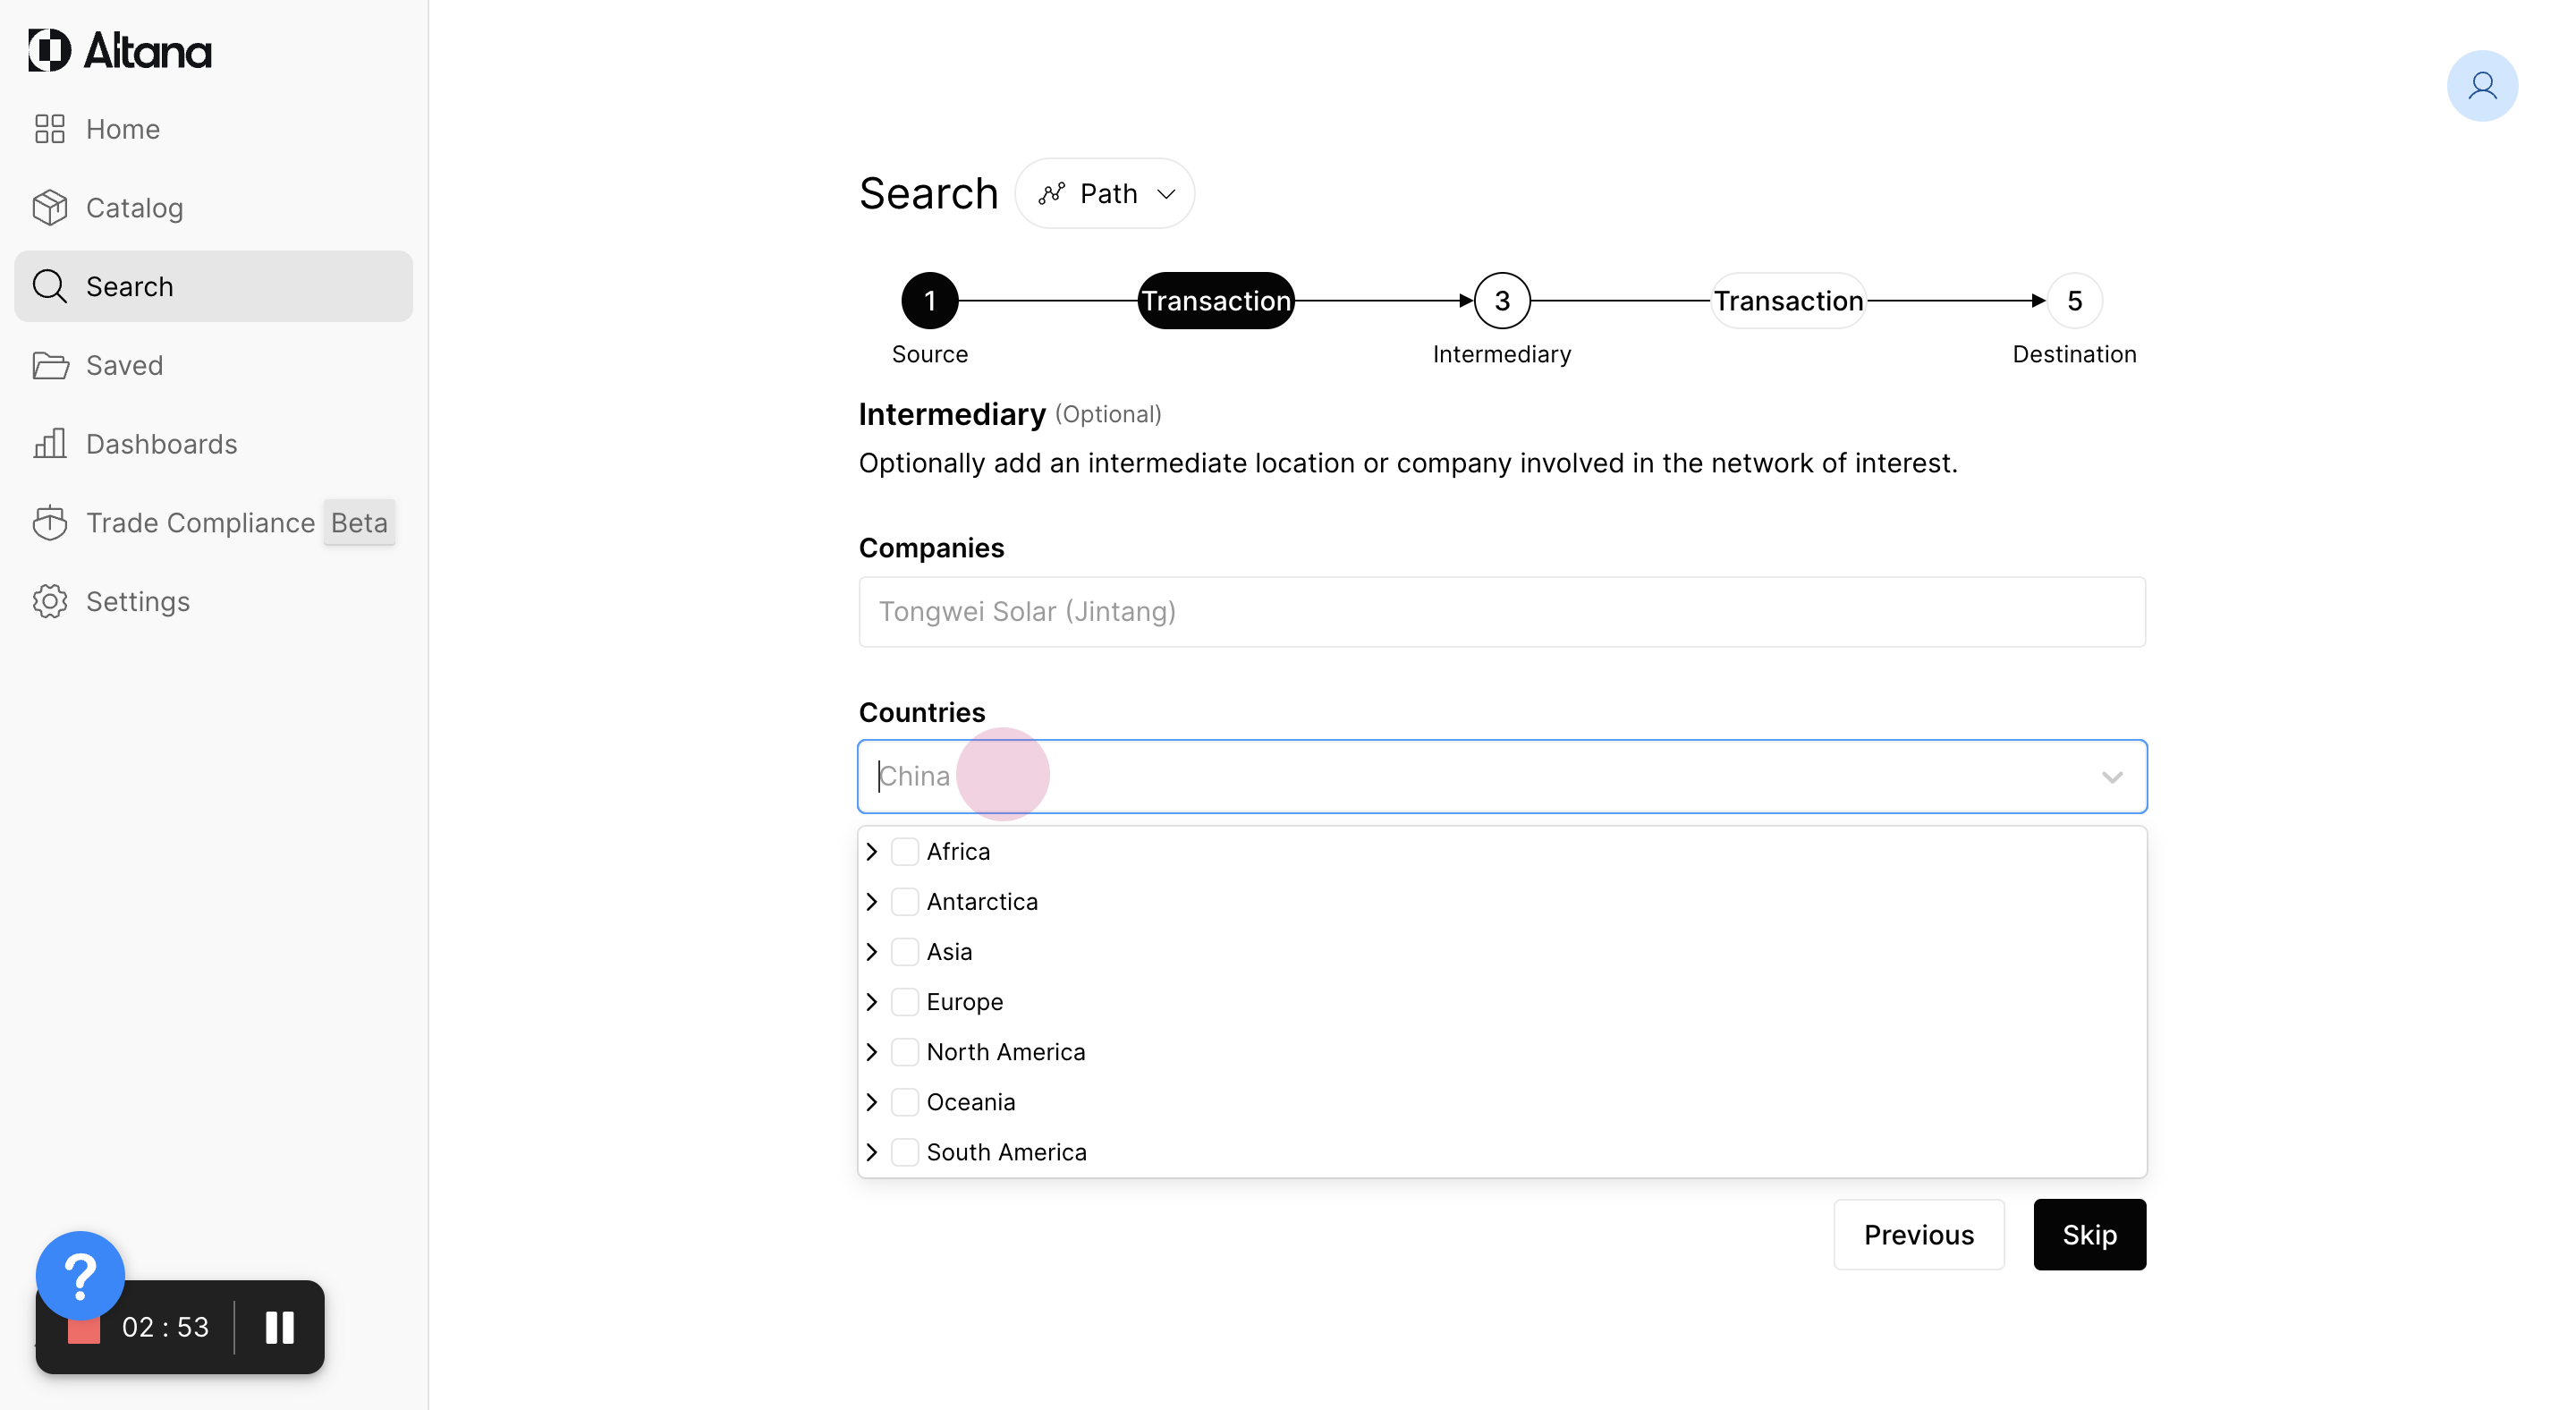This screenshot has width=2576, height=1410.
Task: Click the blue help question mark
Action: pyautogui.click(x=80, y=1275)
